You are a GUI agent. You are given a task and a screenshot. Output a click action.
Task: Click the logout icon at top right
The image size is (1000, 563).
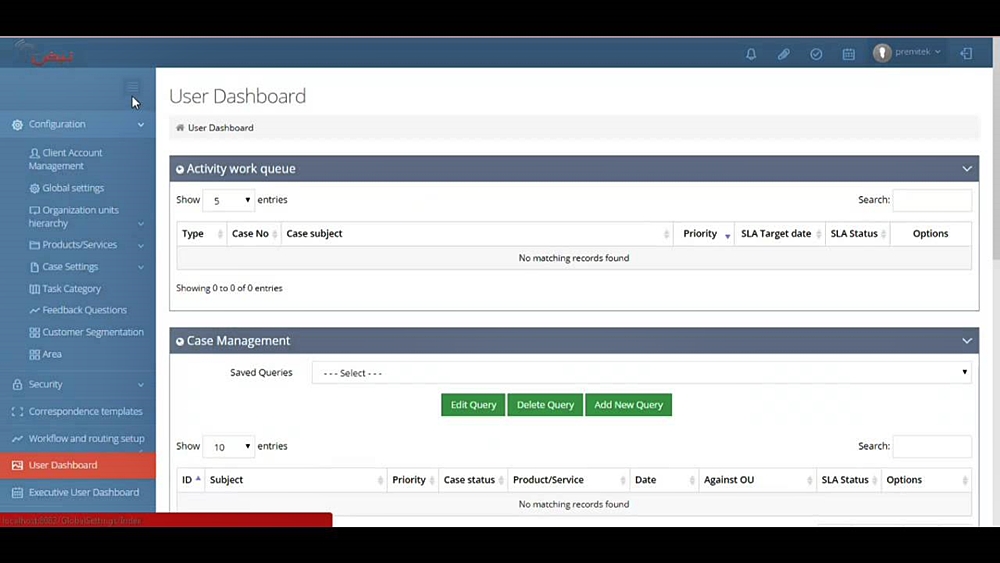(x=966, y=53)
